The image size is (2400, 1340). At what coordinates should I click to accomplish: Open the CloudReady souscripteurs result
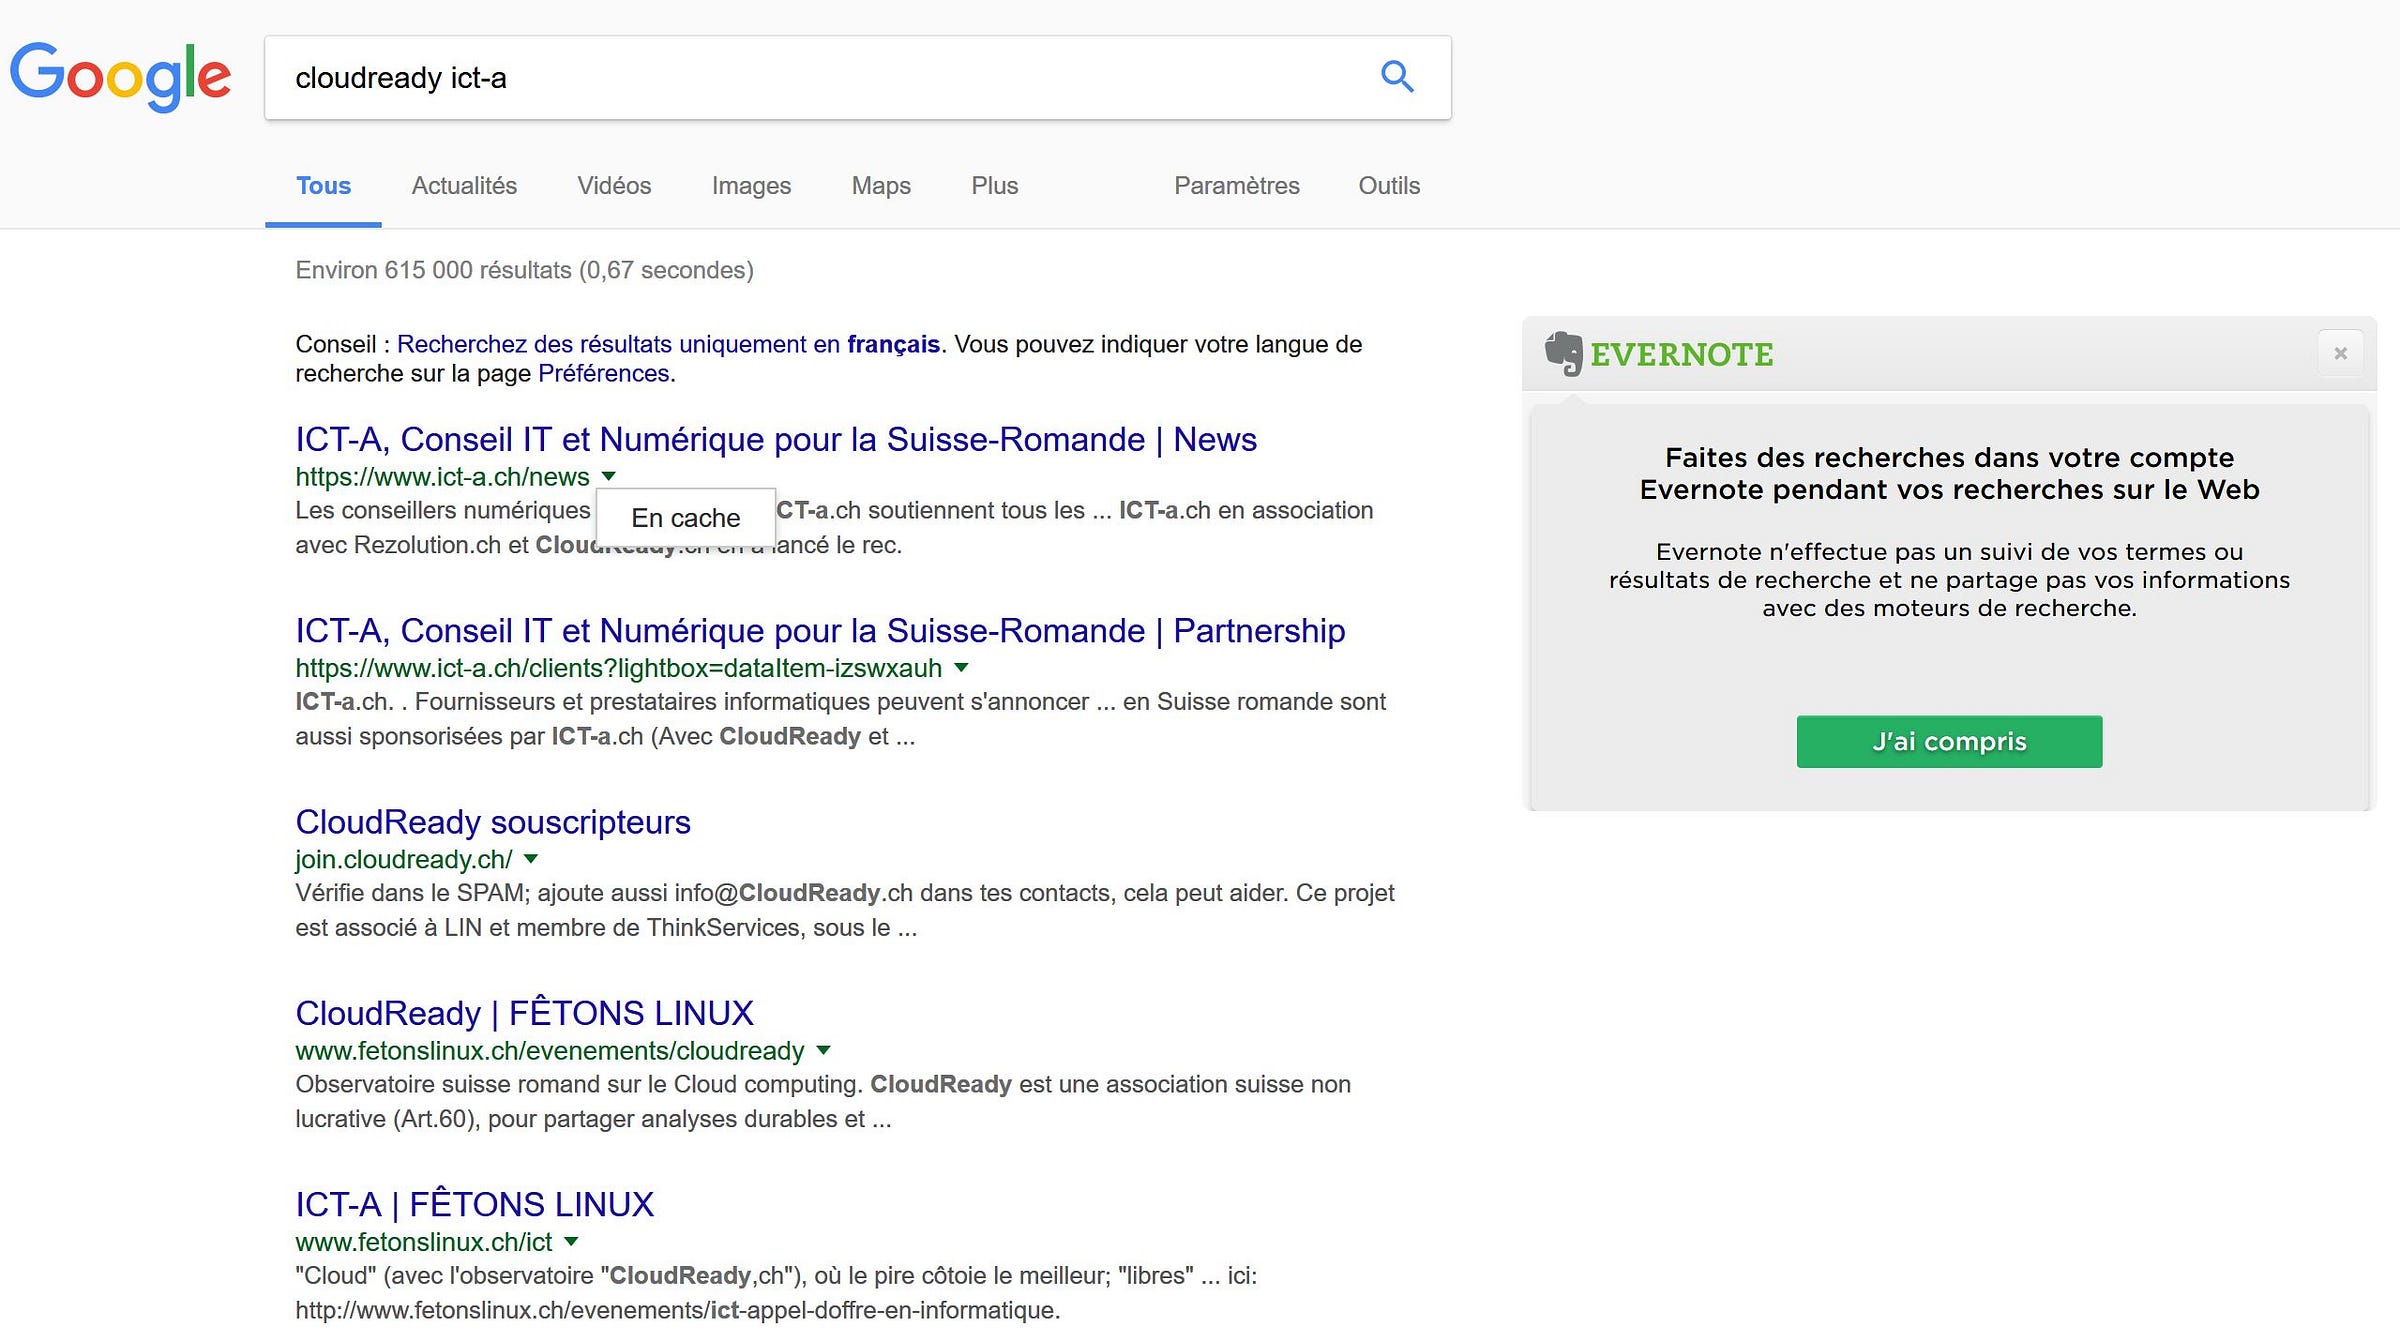pyautogui.click(x=493, y=821)
